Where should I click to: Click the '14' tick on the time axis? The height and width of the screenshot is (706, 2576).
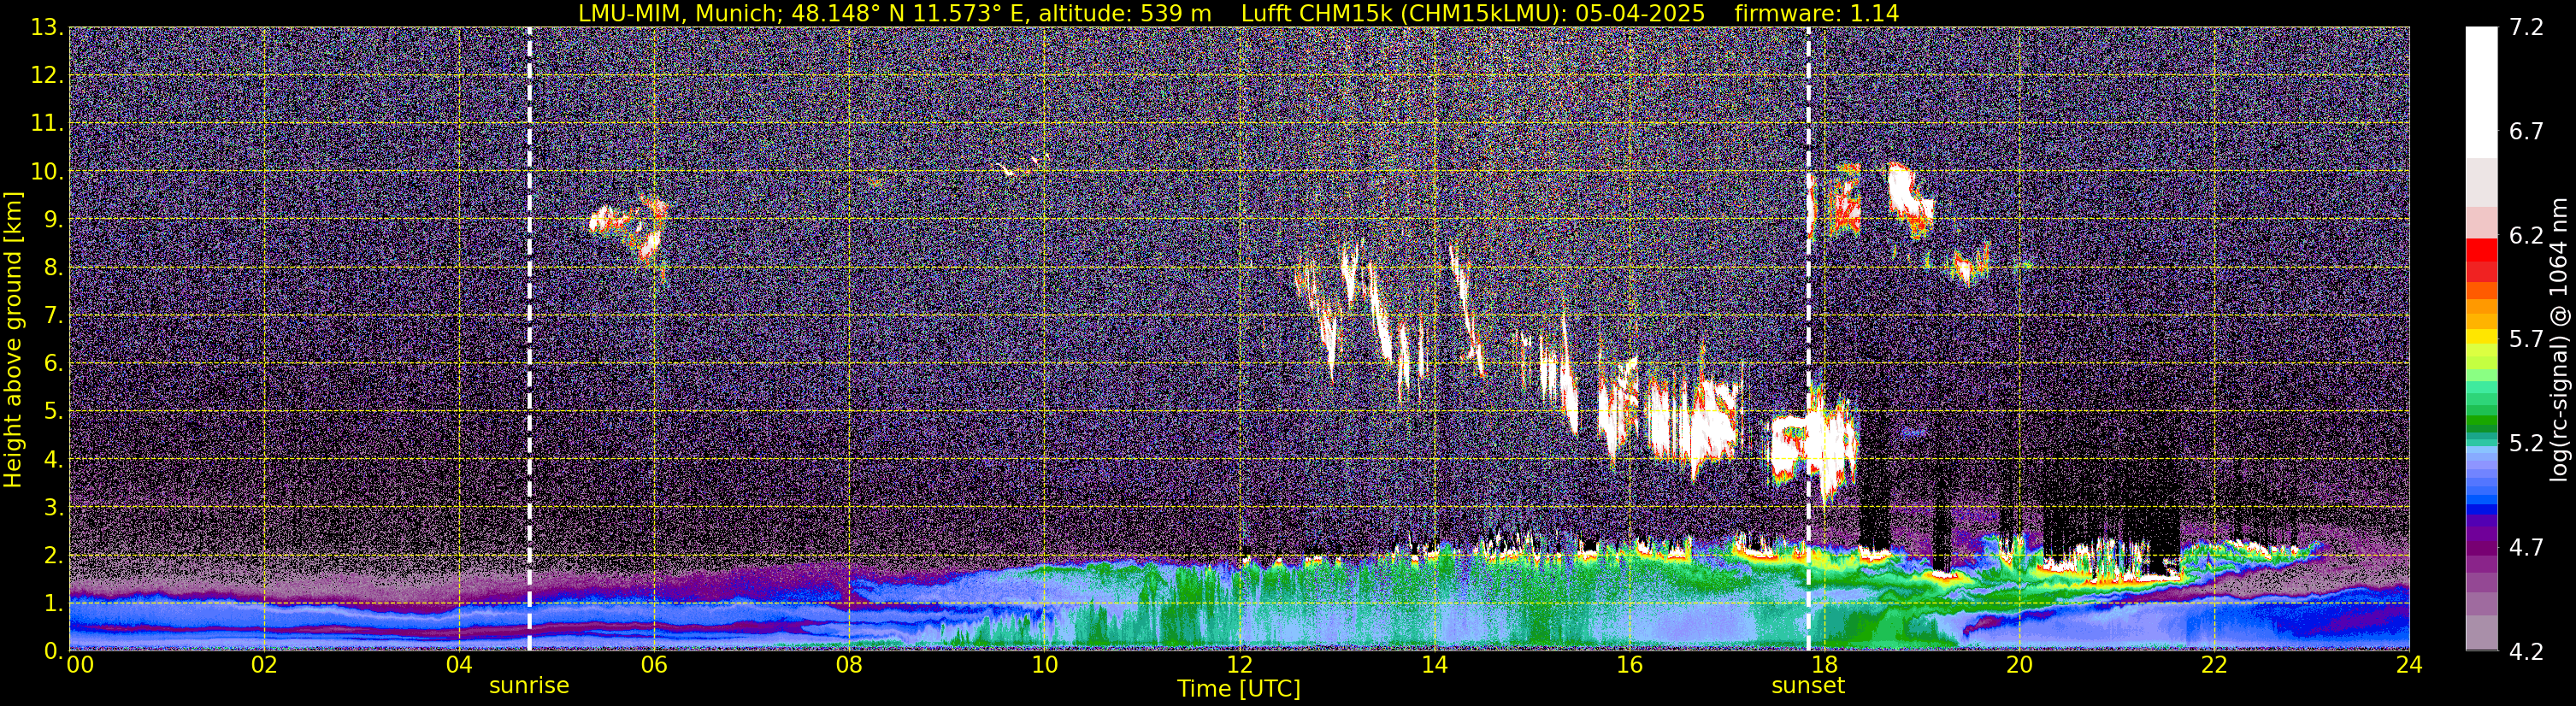(1434, 666)
